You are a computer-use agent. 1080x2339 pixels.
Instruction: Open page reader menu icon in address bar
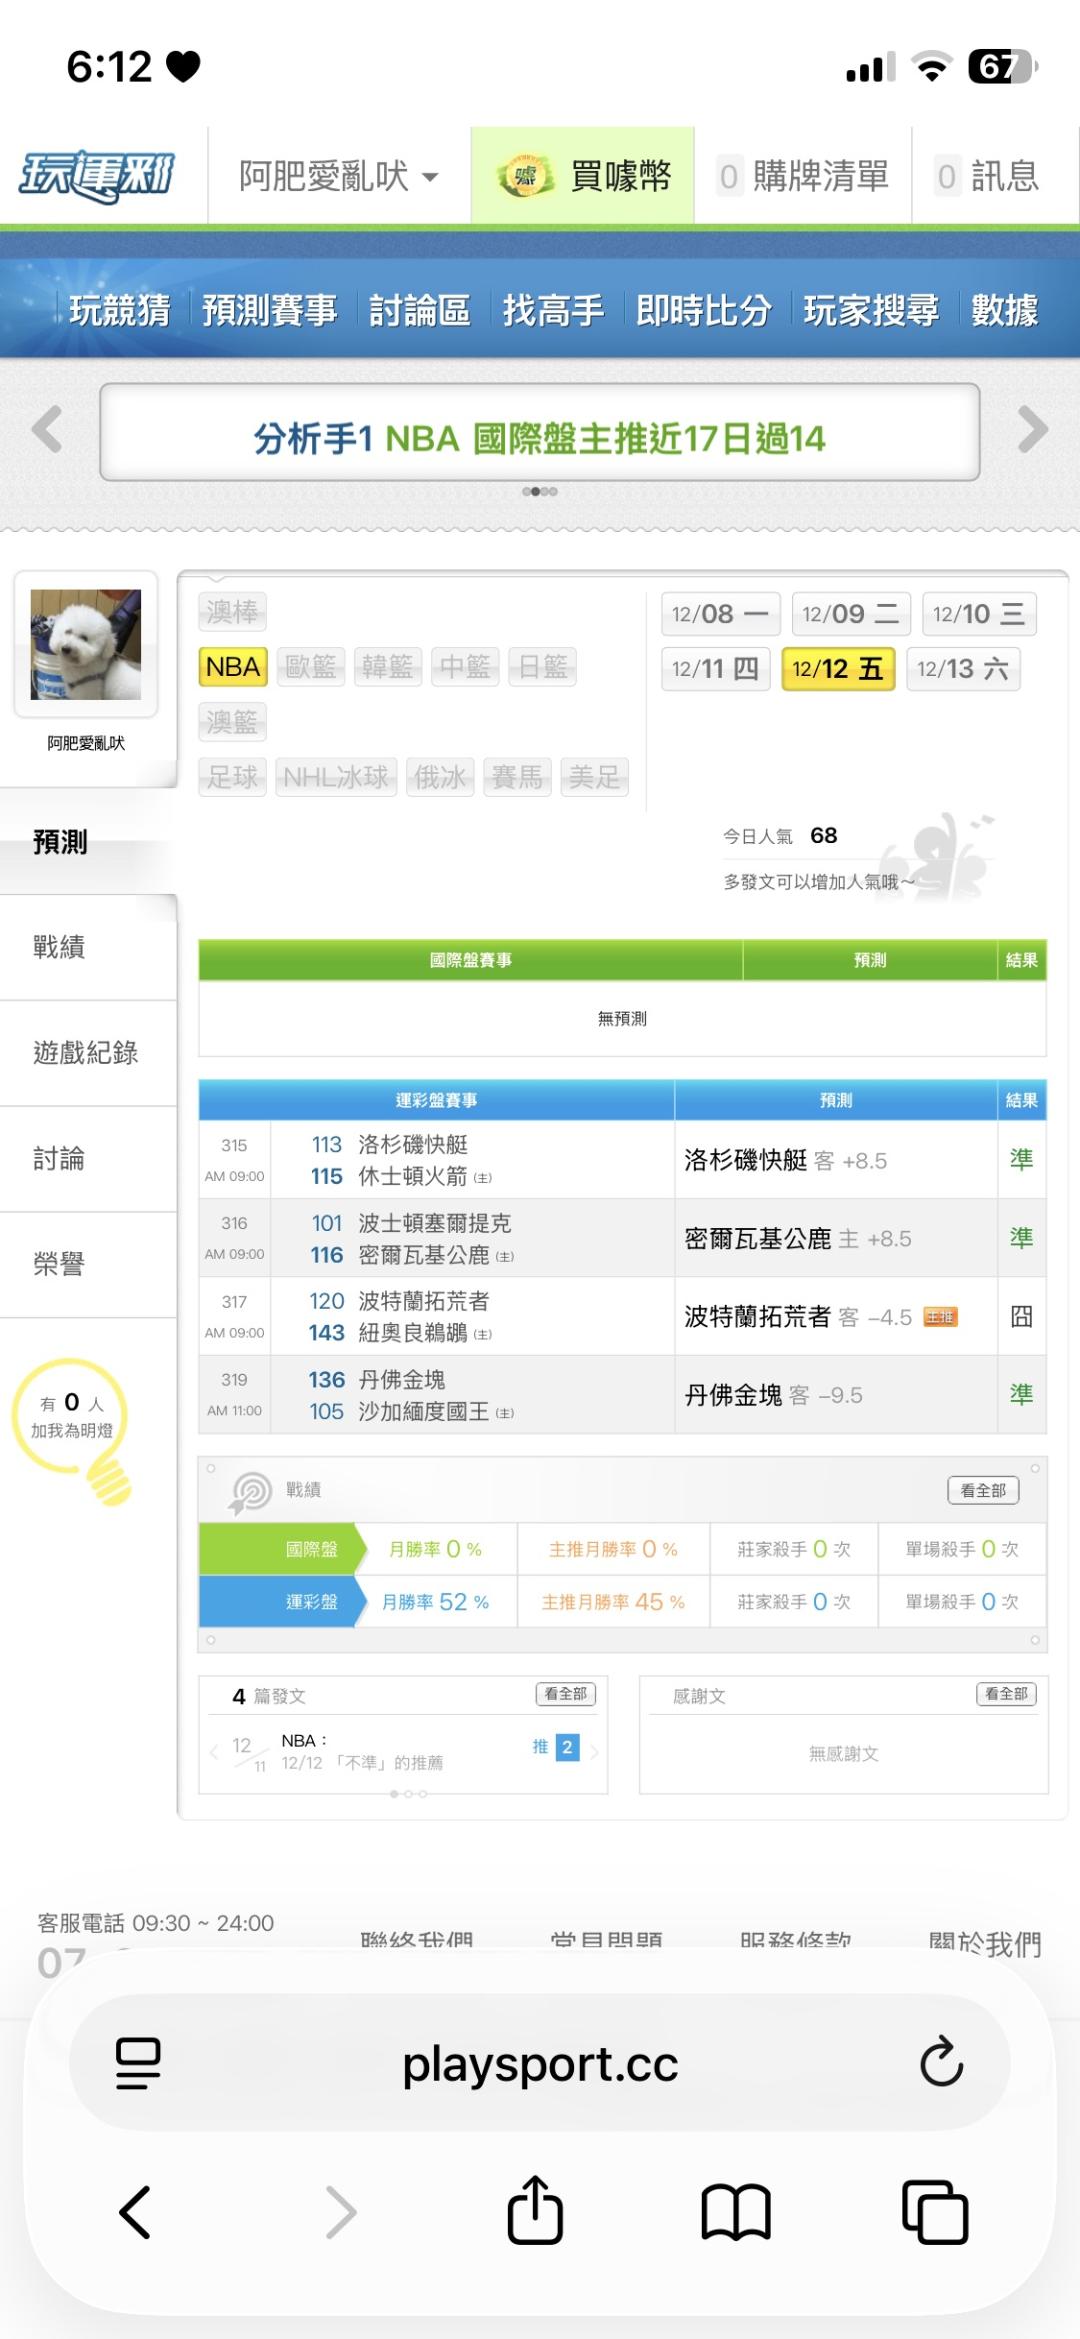pos(138,2062)
